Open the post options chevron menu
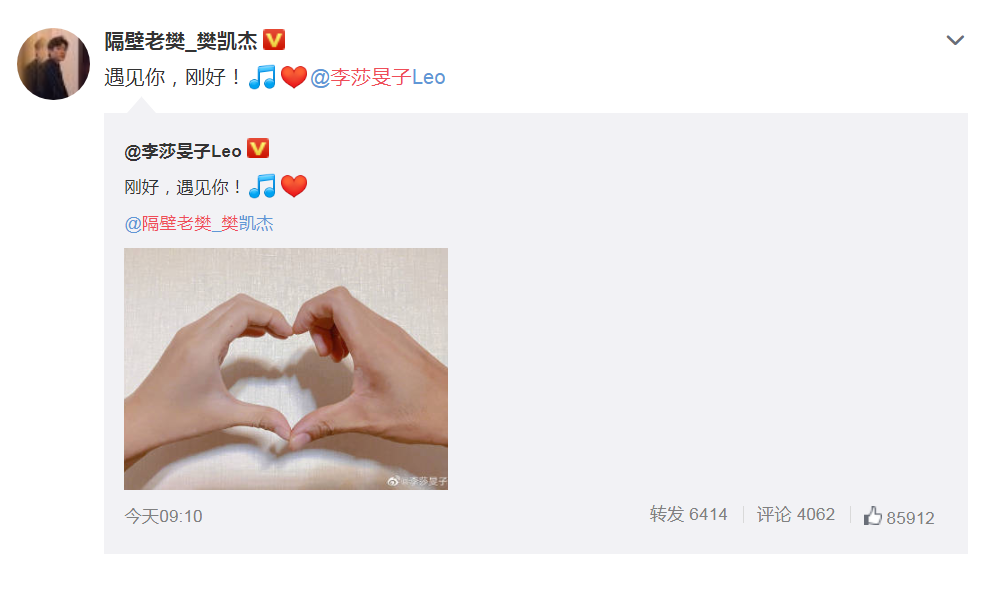Viewport: 985px width, 604px height. [x=955, y=40]
